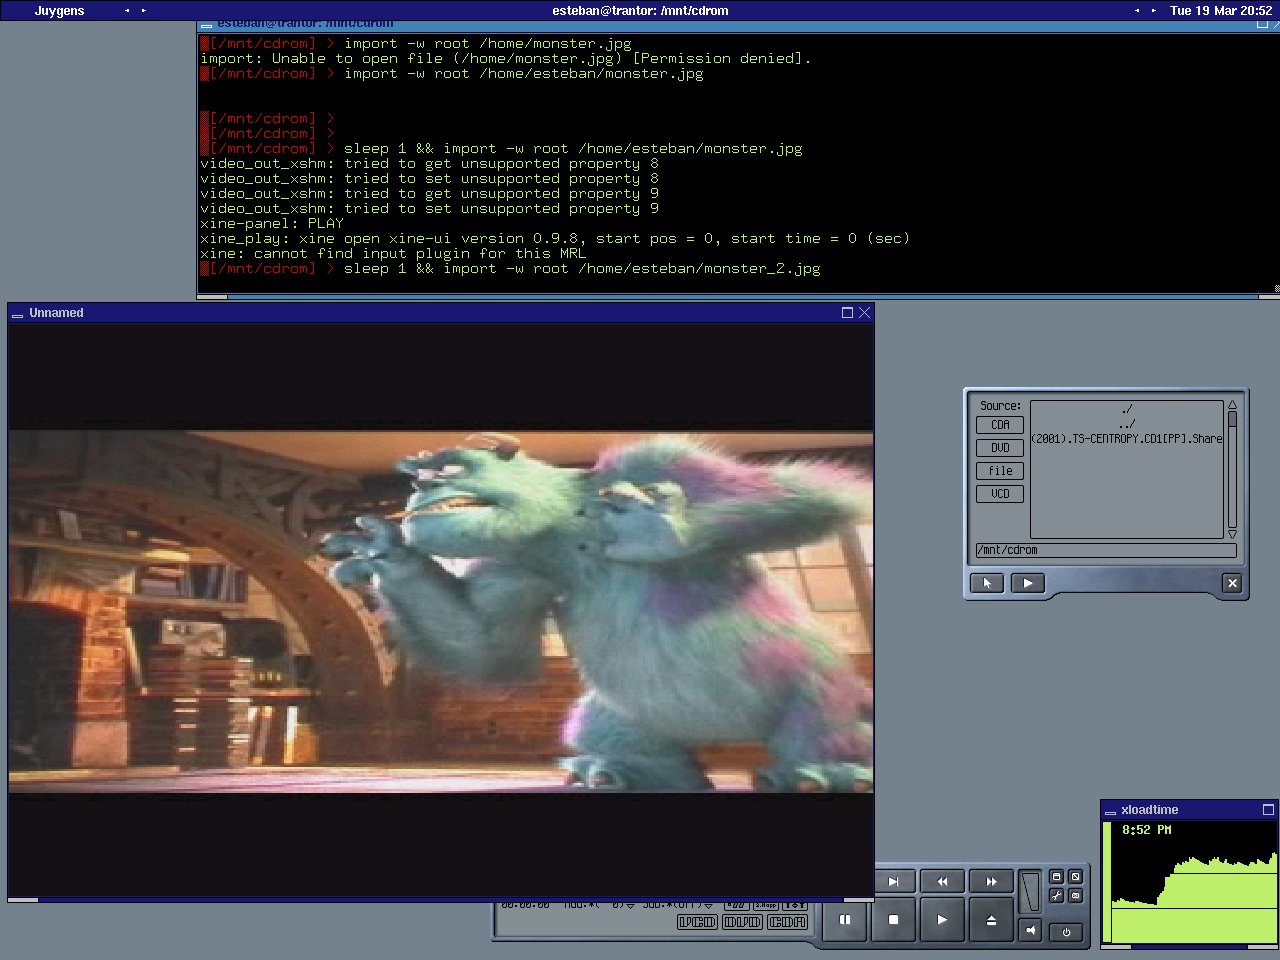Image resolution: width=1280 pixels, height=960 pixels.
Task: Click the small window icon above the wrench
Action: [1057, 877]
